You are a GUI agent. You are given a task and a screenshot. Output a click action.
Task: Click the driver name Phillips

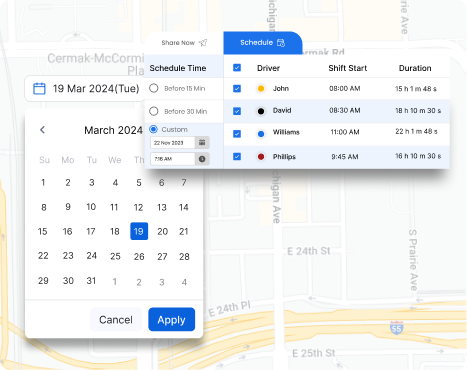284,157
